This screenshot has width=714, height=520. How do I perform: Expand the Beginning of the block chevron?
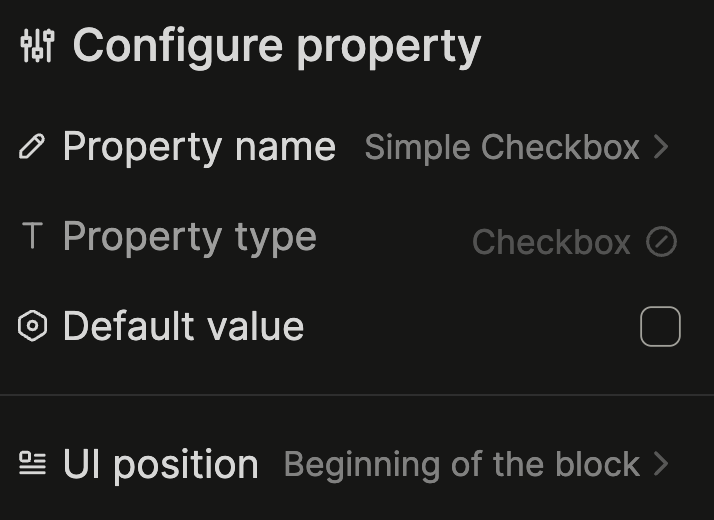(661, 464)
